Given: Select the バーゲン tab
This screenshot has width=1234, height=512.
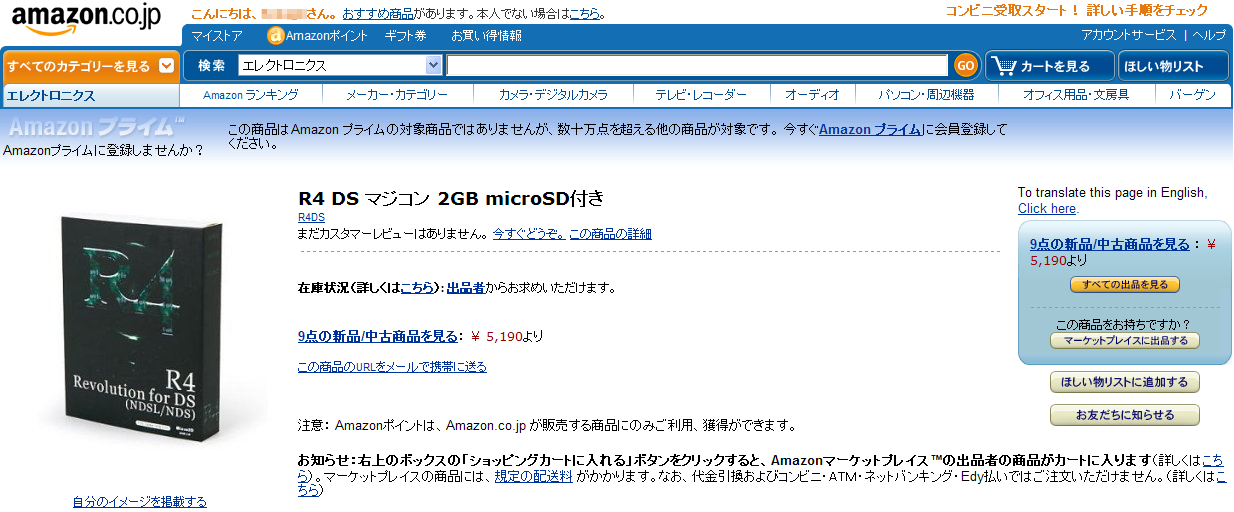Looking at the screenshot, I should click(x=1191, y=95).
